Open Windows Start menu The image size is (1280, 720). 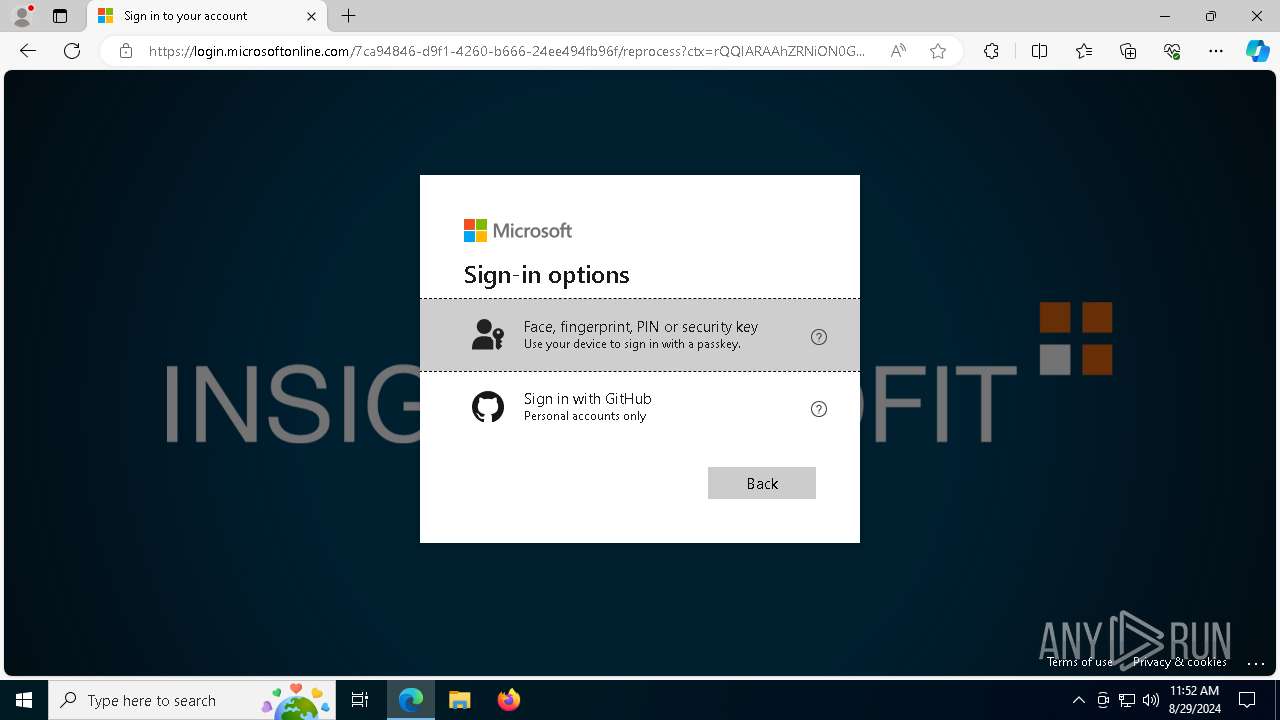click(24, 700)
